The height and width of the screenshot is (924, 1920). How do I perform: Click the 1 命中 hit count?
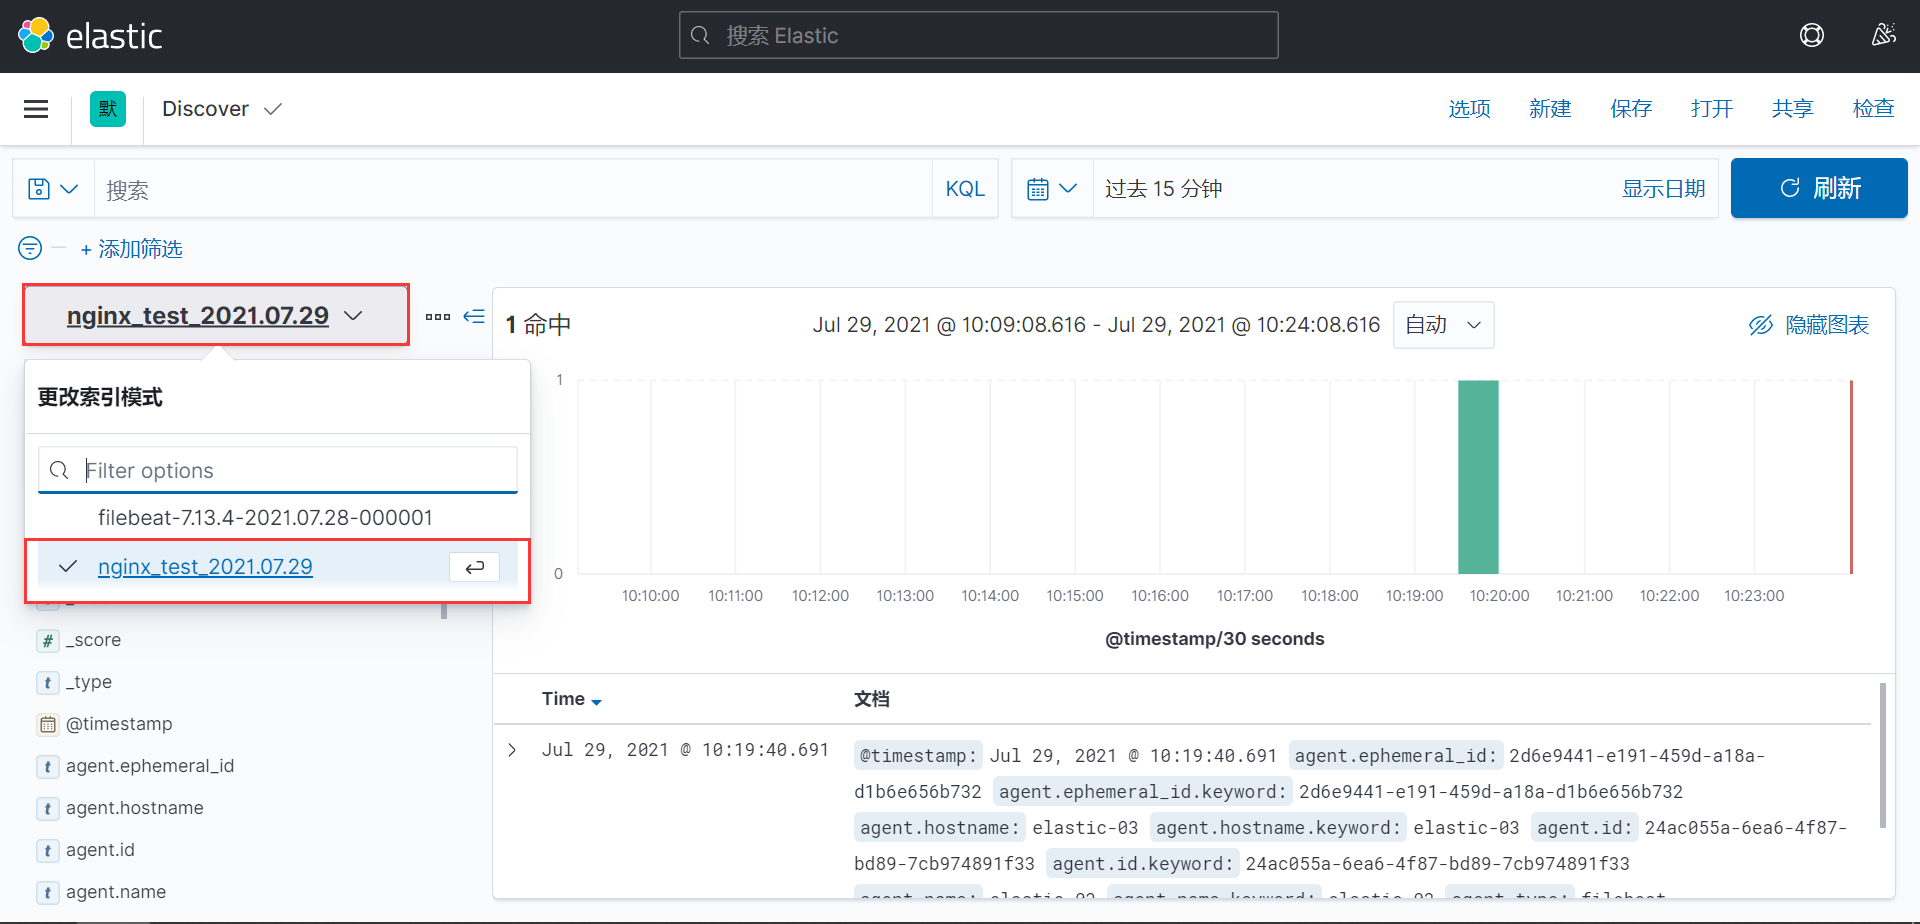(x=538, y=325)
